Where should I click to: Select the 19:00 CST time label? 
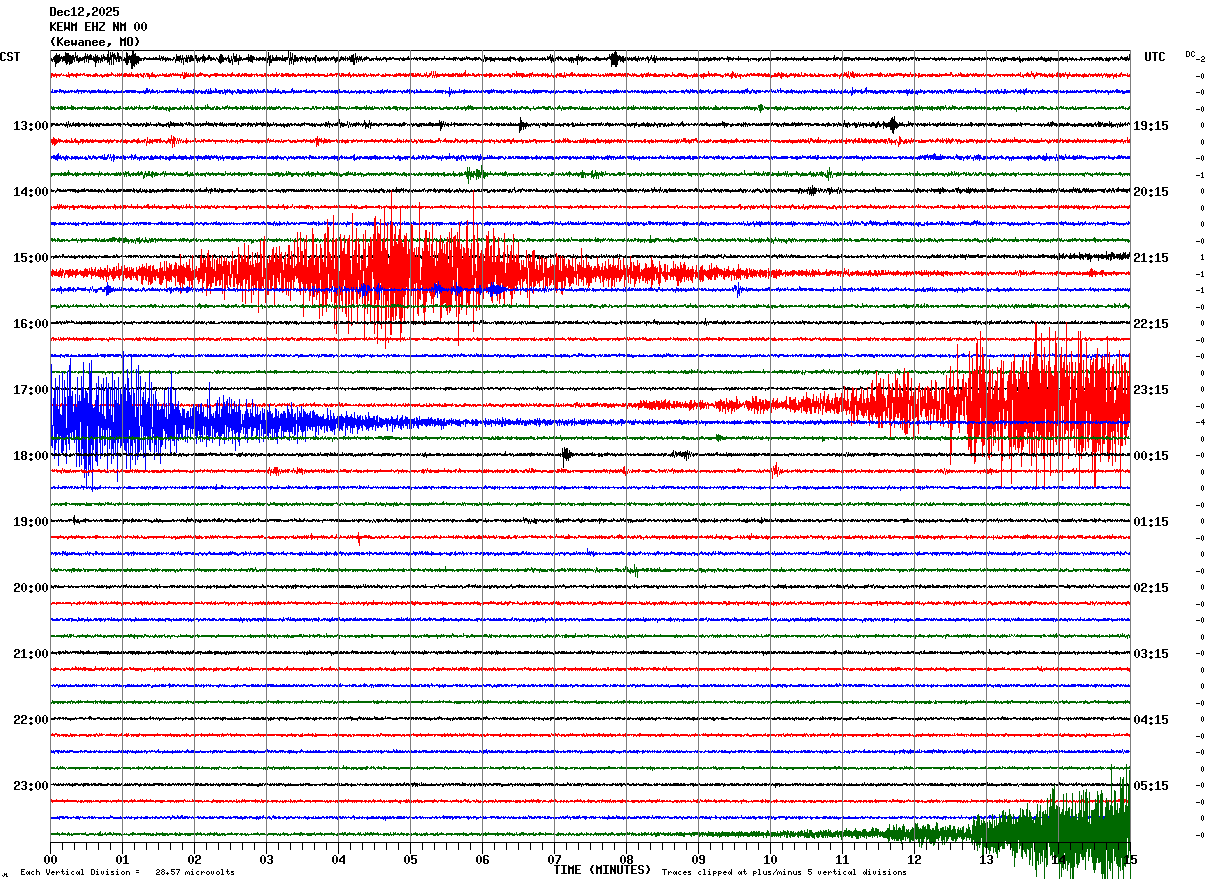point(30,522)
